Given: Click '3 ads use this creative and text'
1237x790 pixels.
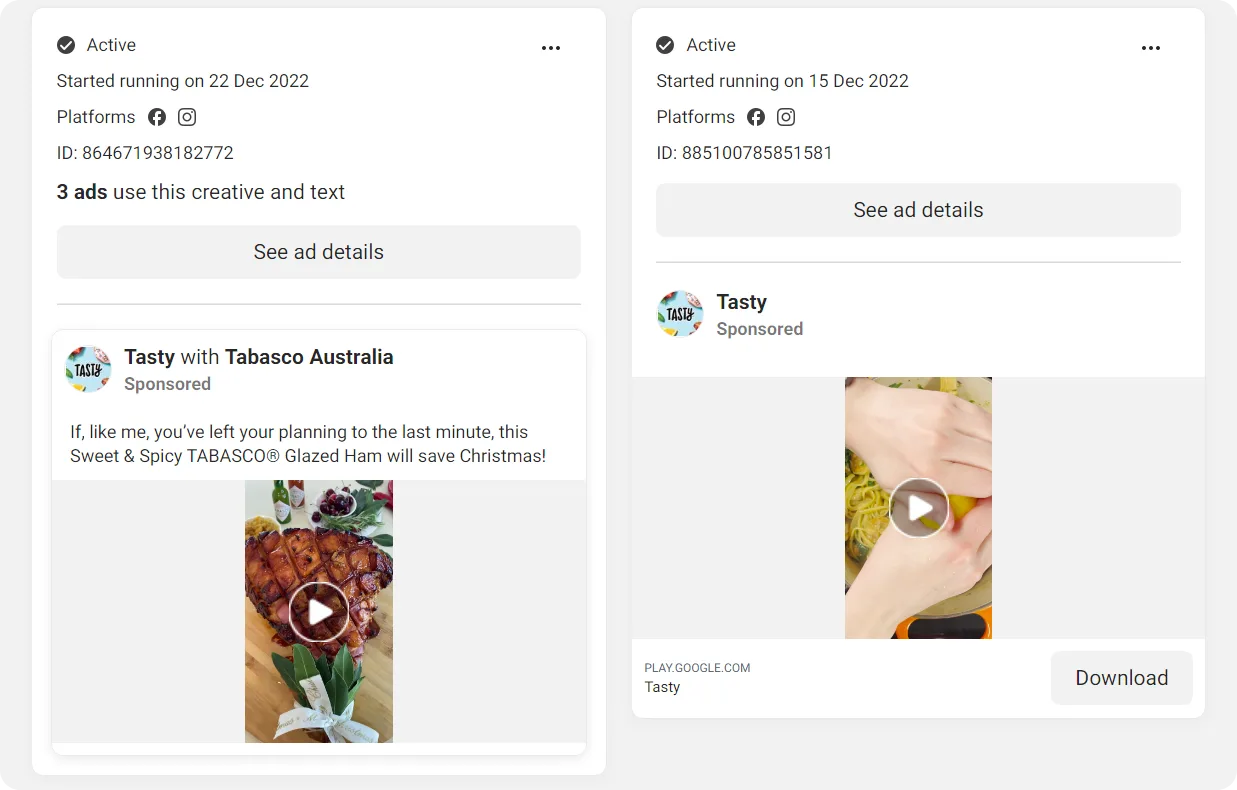Looking at the screenshot, I should [201, 192].
